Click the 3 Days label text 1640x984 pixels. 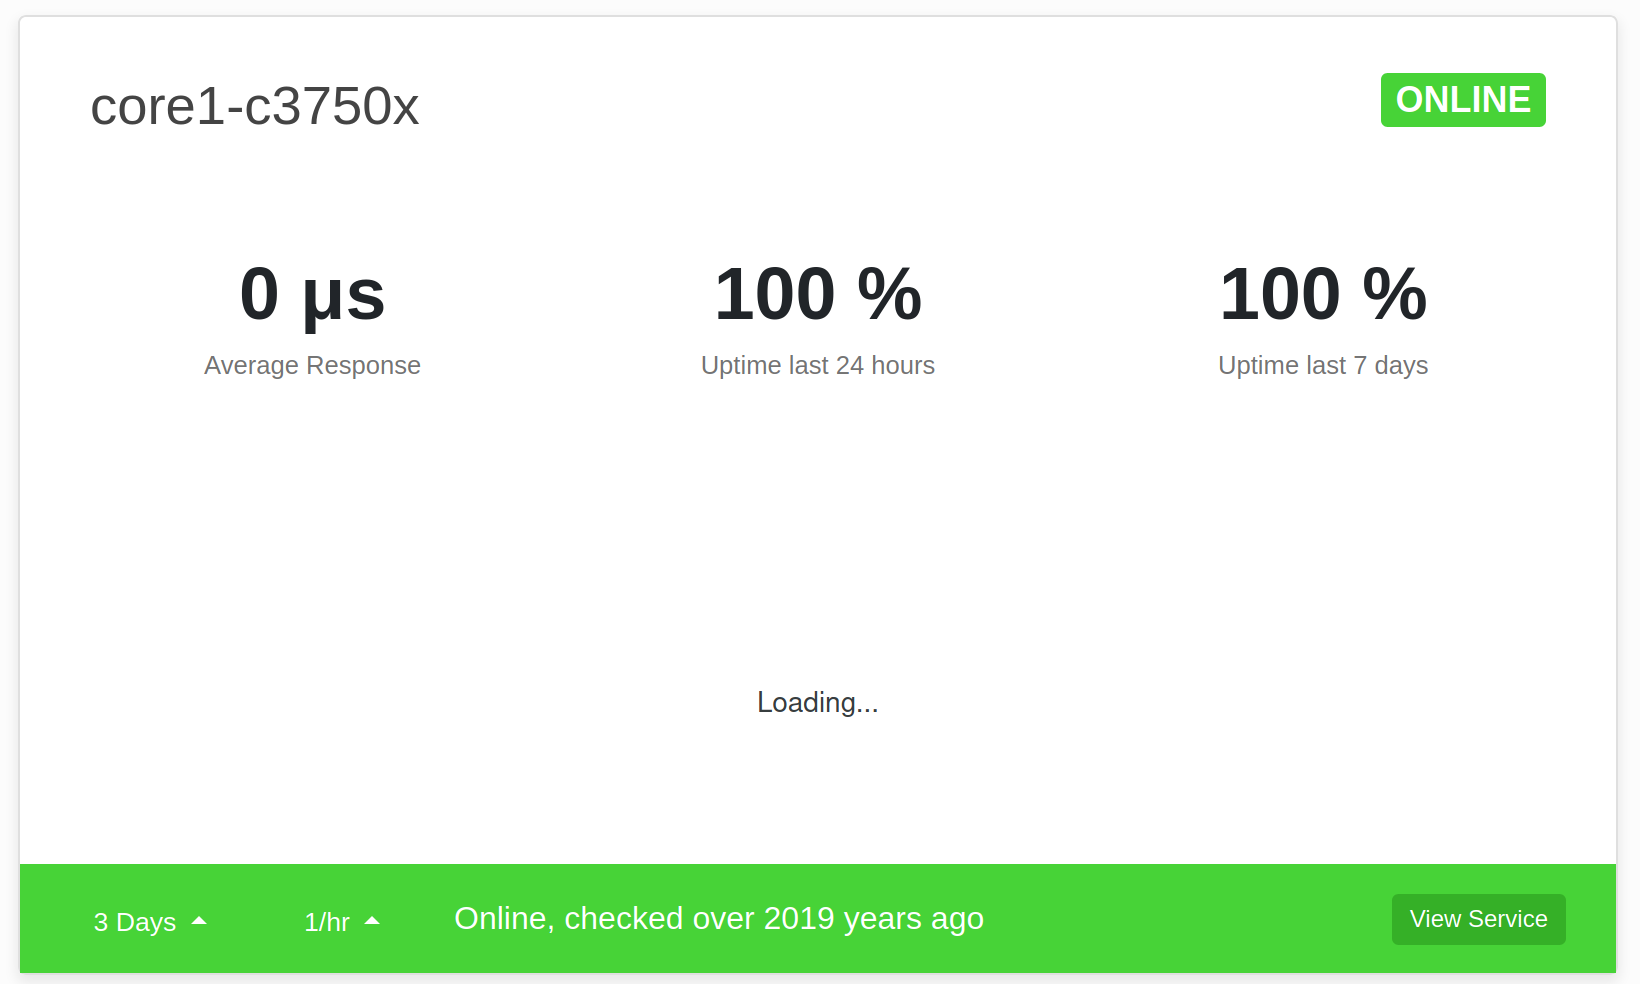134,921
